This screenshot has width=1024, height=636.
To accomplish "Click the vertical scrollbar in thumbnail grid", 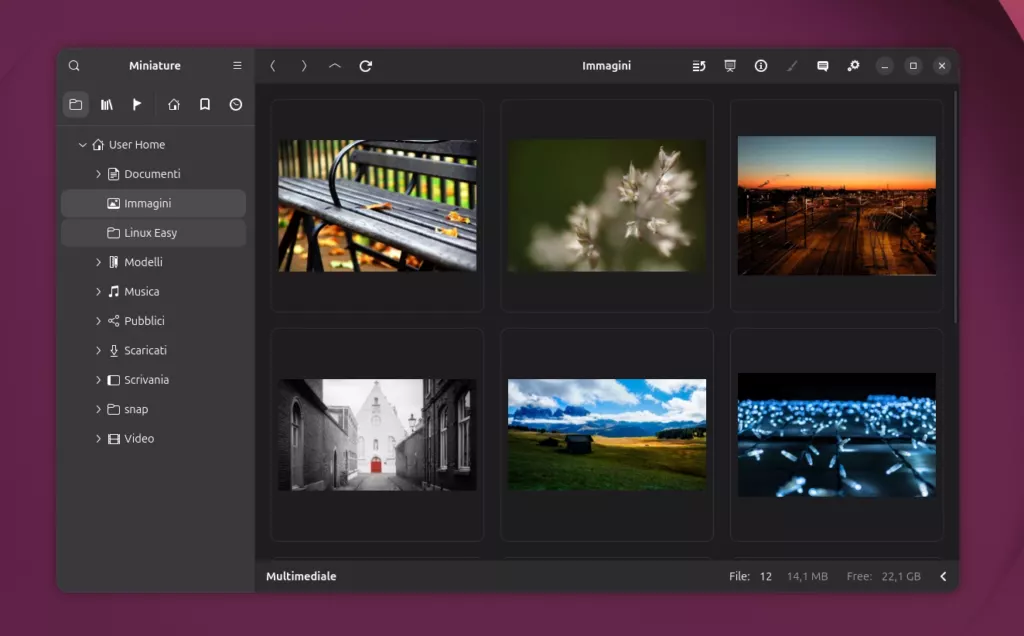I will [955, 208].
